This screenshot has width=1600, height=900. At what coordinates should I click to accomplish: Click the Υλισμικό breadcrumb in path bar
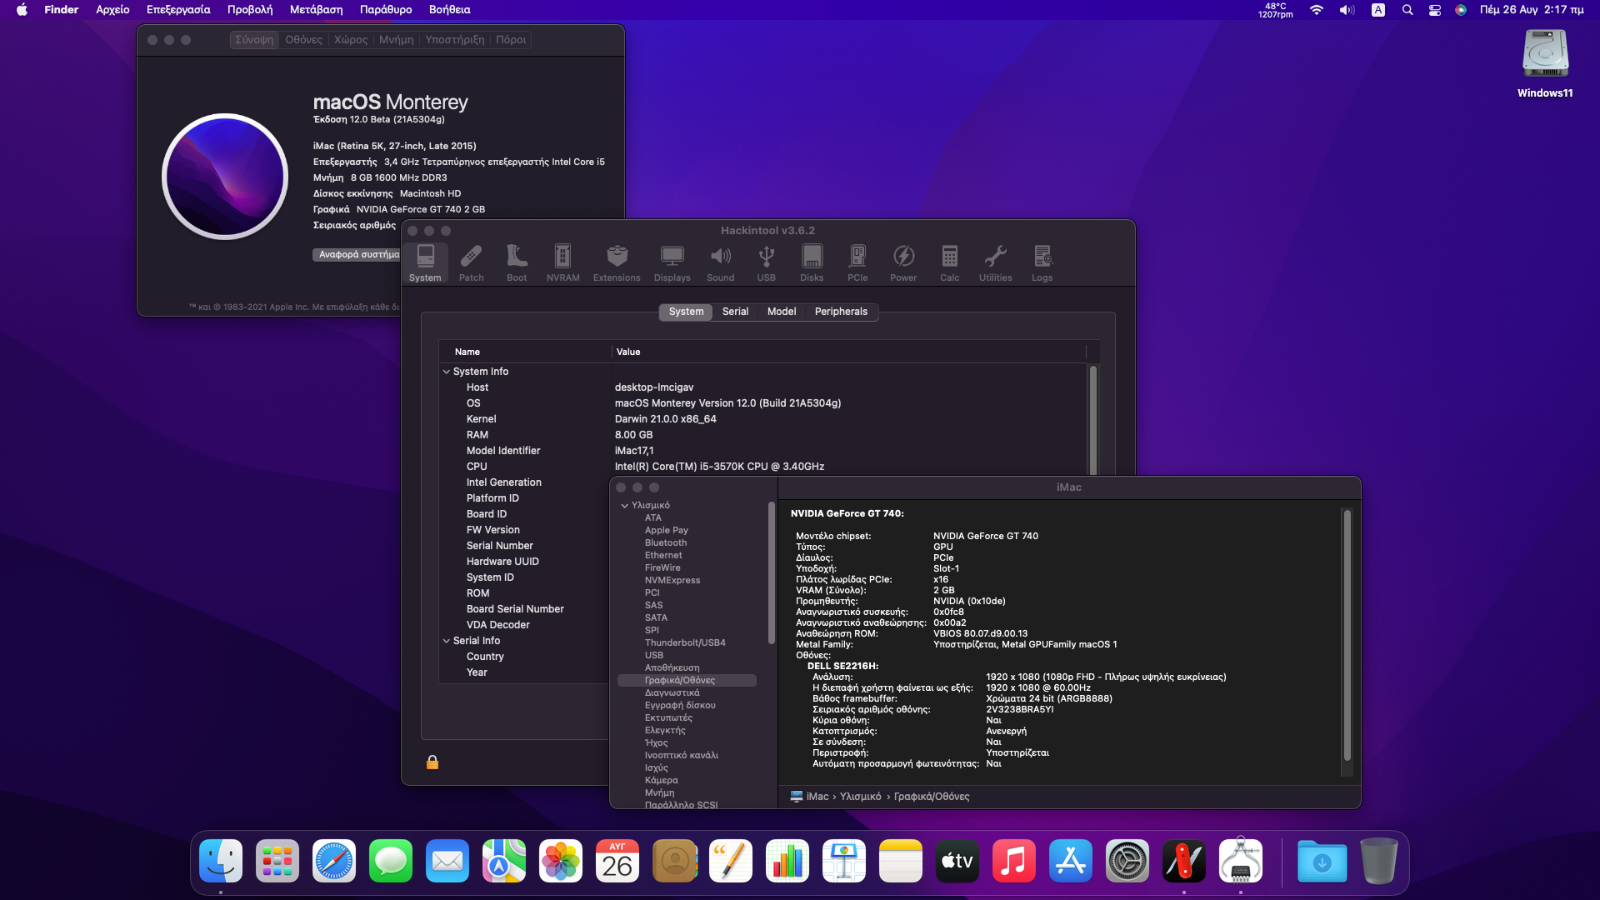(x=860, y=797)
